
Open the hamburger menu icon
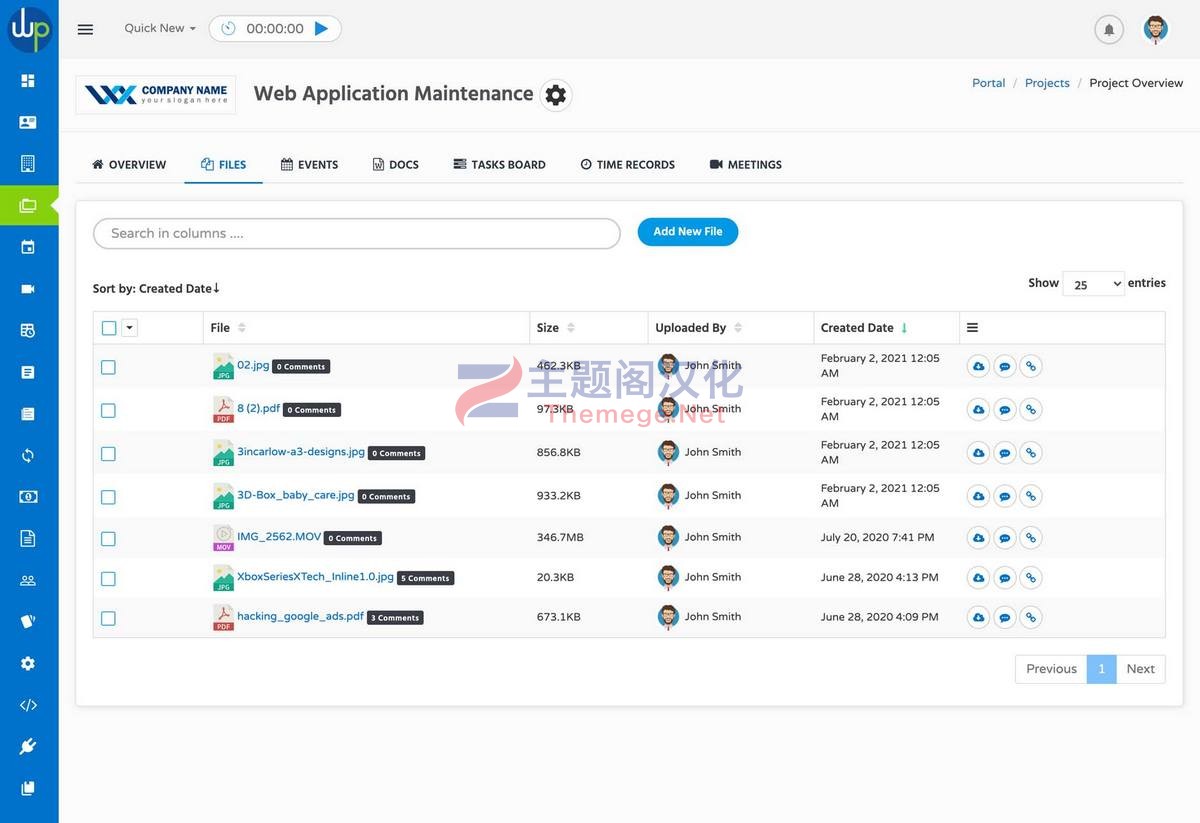point(85,29)
